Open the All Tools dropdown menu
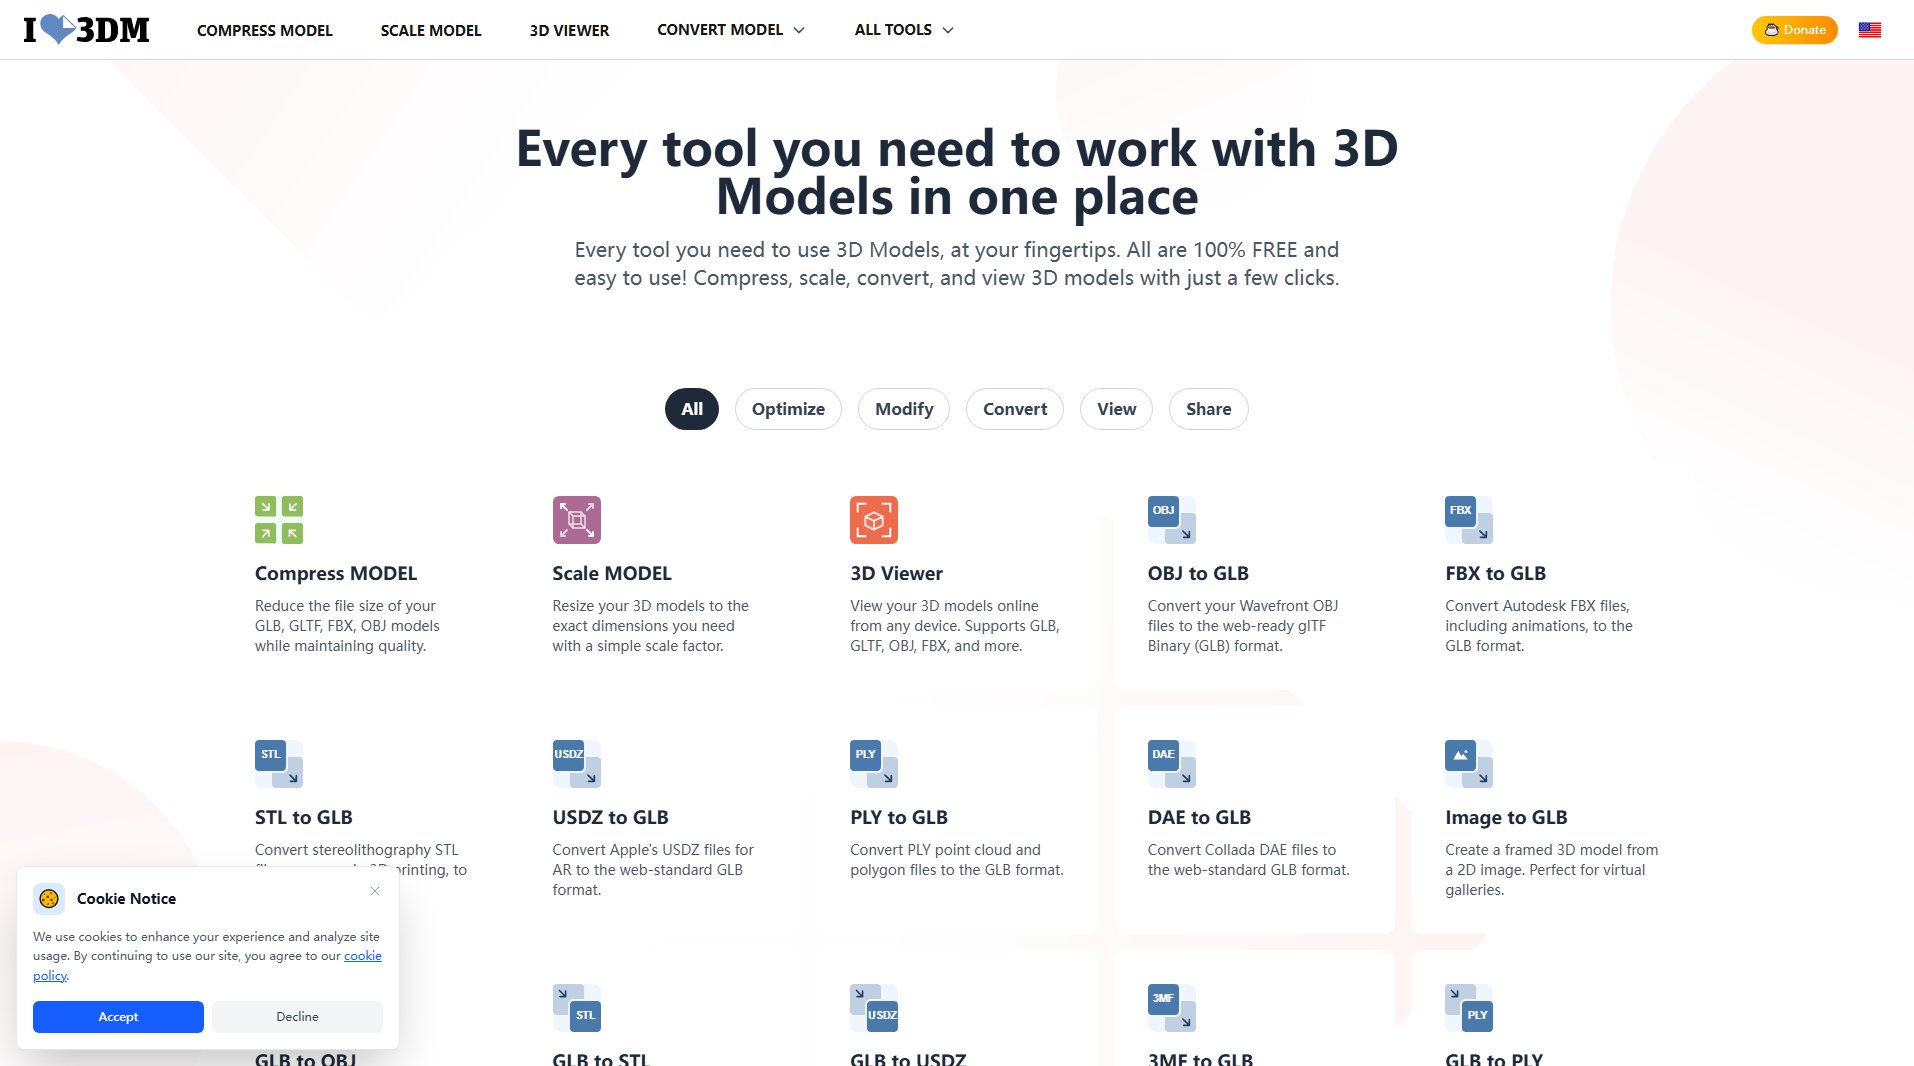The image size is (1914, 1066). pos(903,30)
